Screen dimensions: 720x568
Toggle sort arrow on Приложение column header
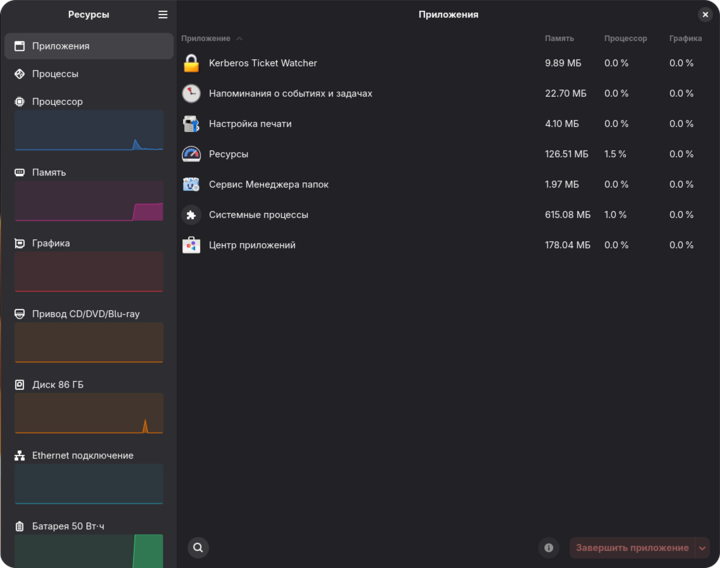point(239,39)
